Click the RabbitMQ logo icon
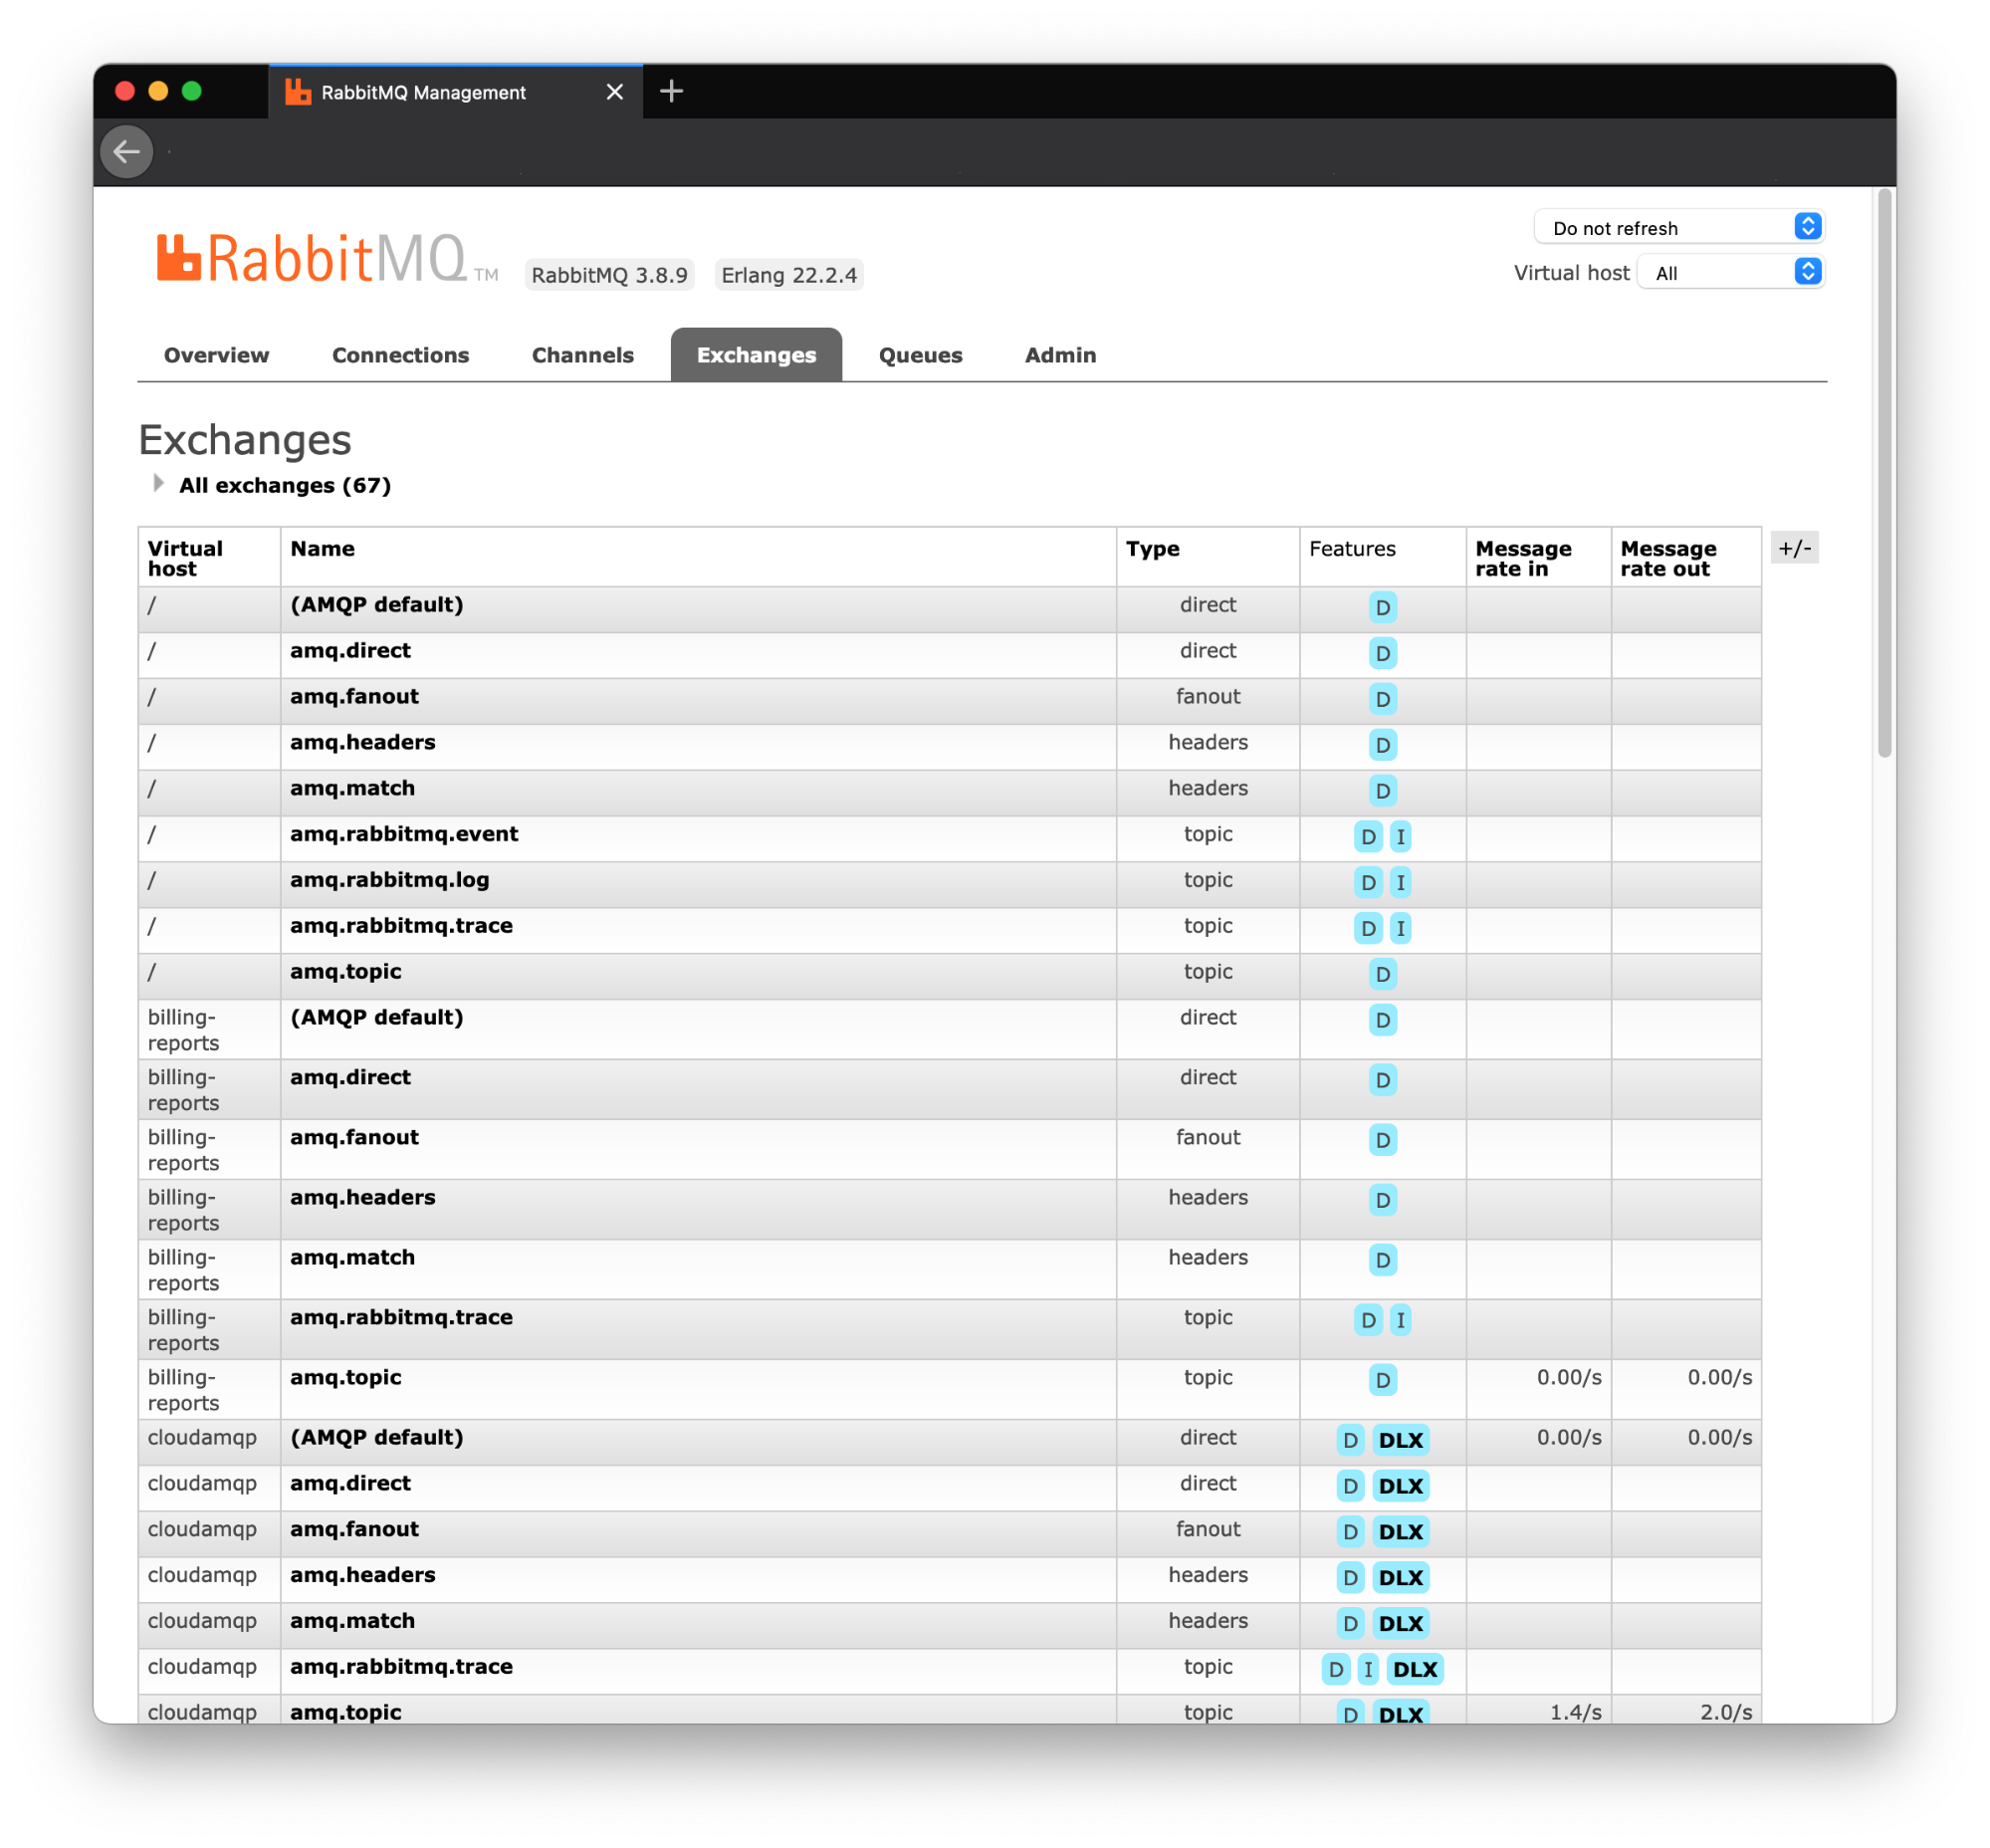This screenshot has height=1848, width=1990. (x=179, y=258)
